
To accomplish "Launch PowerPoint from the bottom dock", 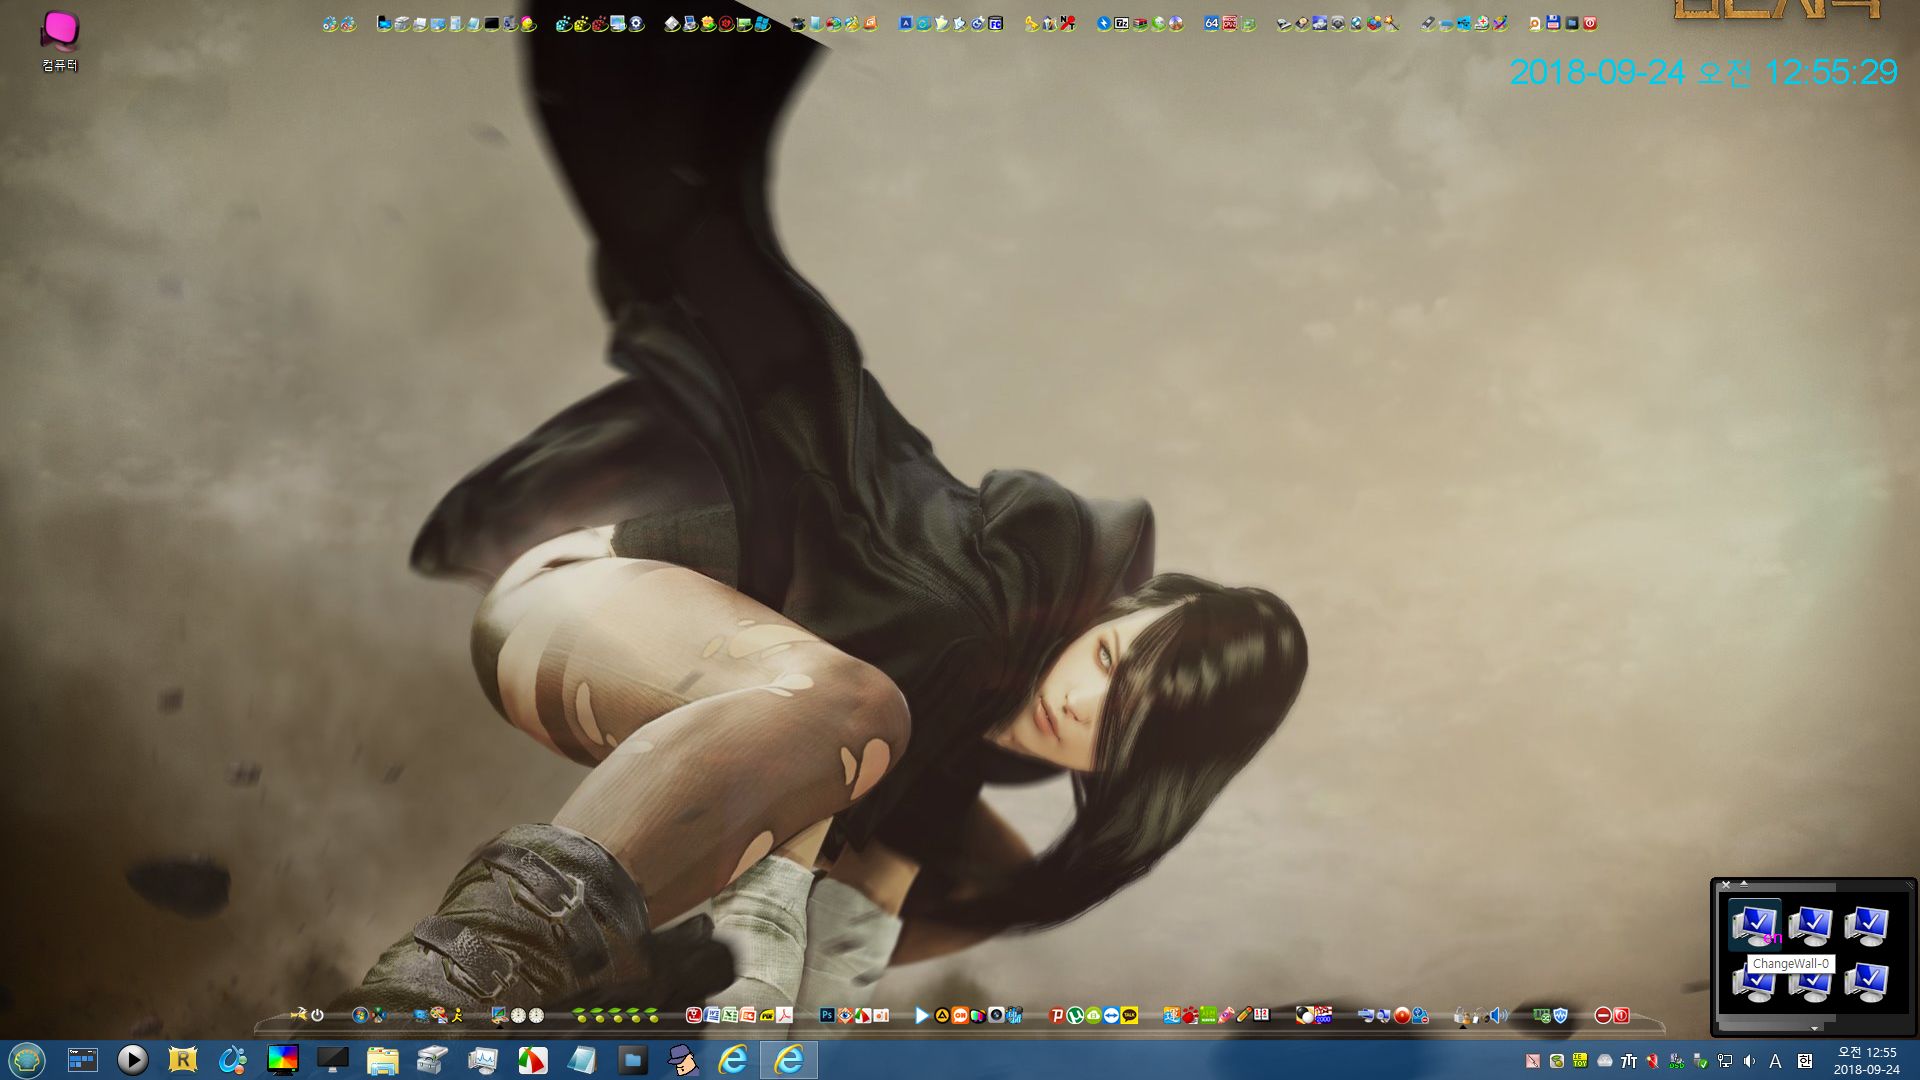I will click(x=748, y=1015).
